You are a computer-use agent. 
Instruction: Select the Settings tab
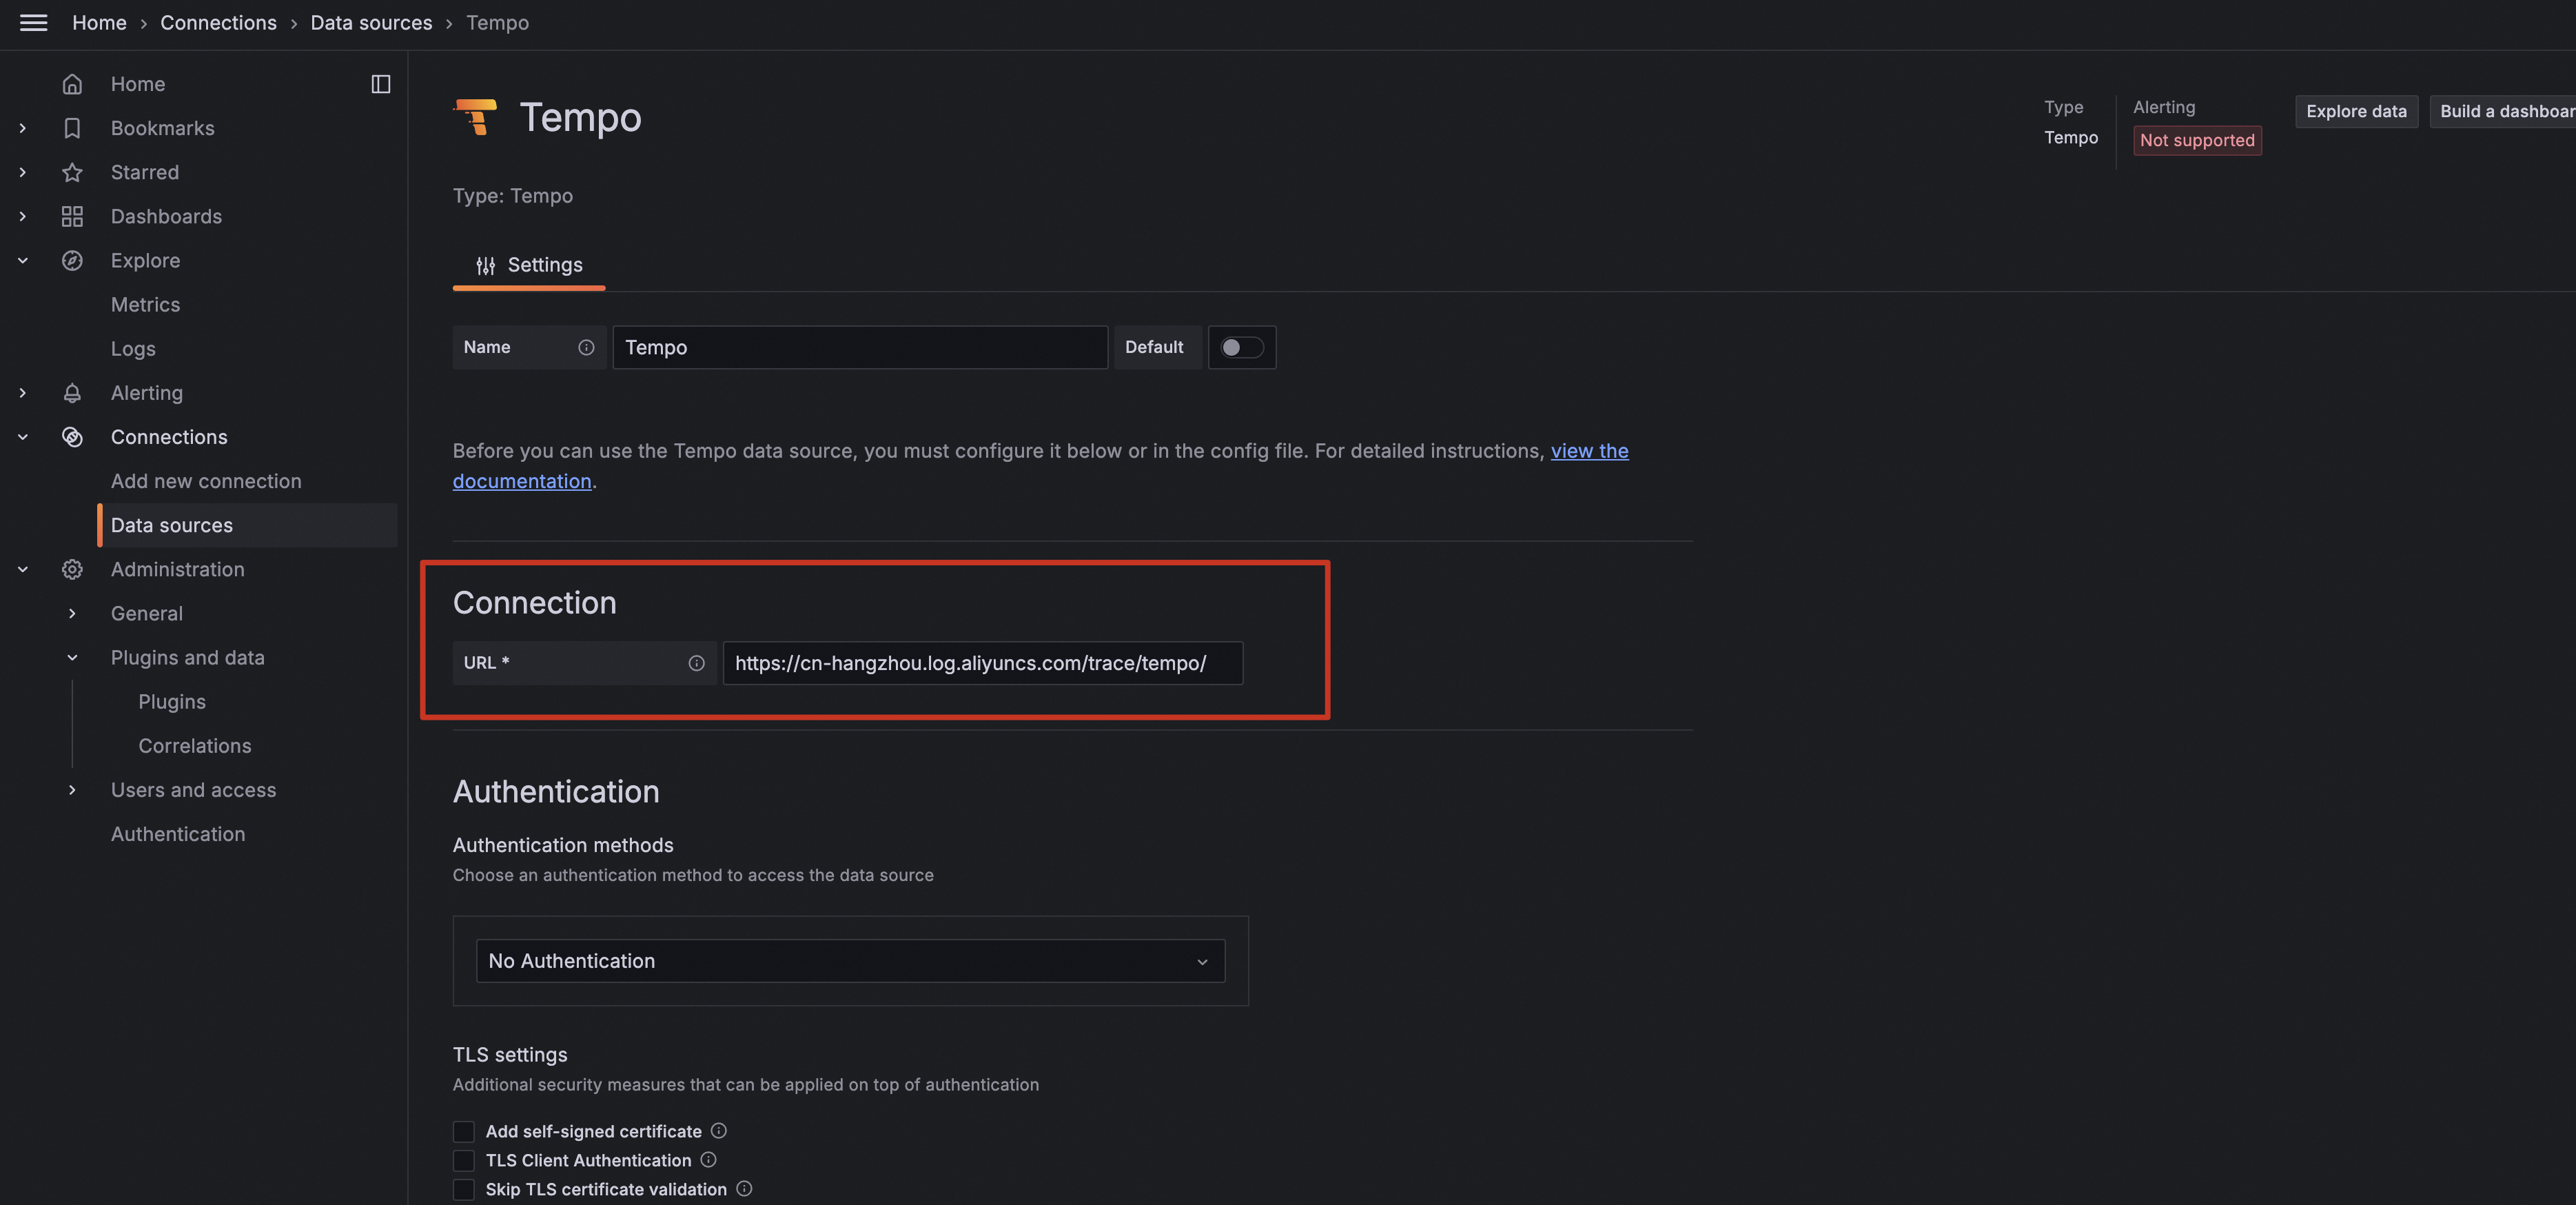coord(529,265)
